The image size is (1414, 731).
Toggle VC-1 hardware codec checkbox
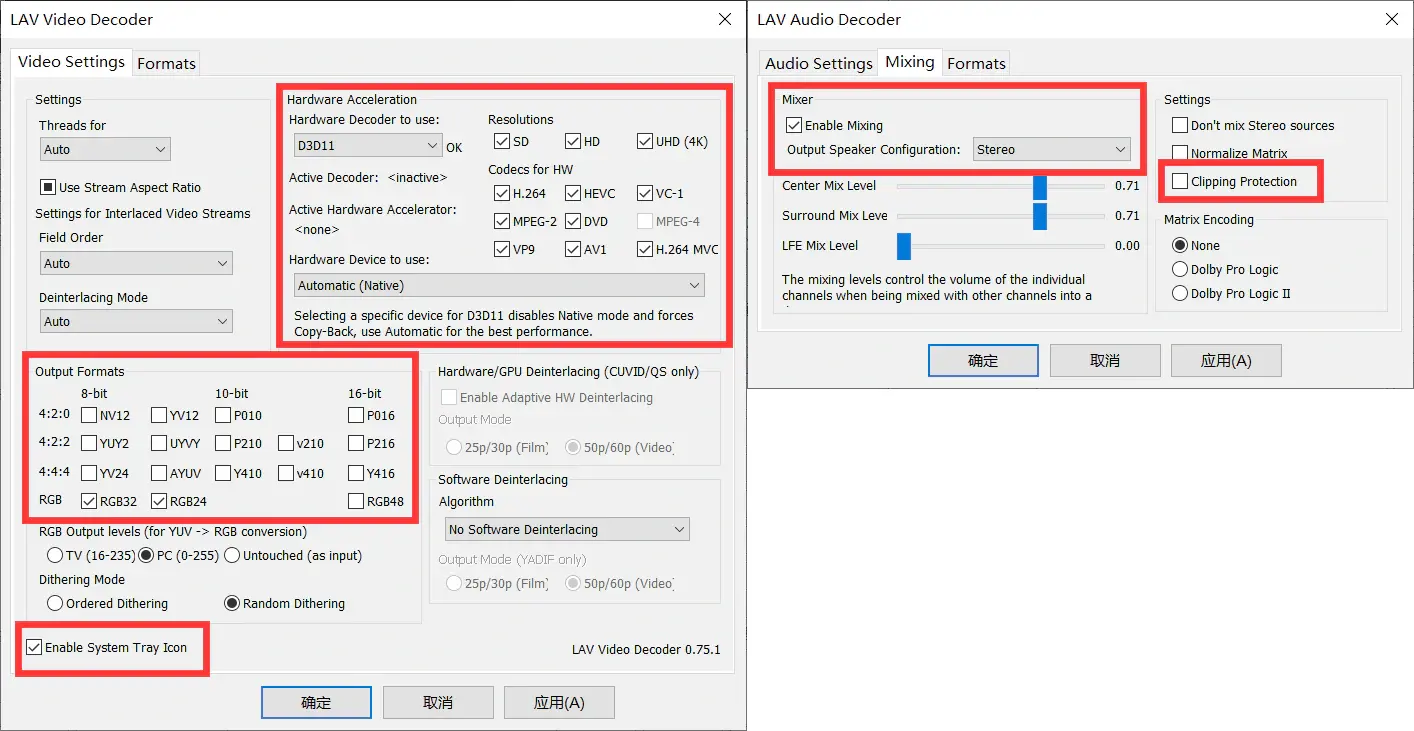(x=645, y=193)
